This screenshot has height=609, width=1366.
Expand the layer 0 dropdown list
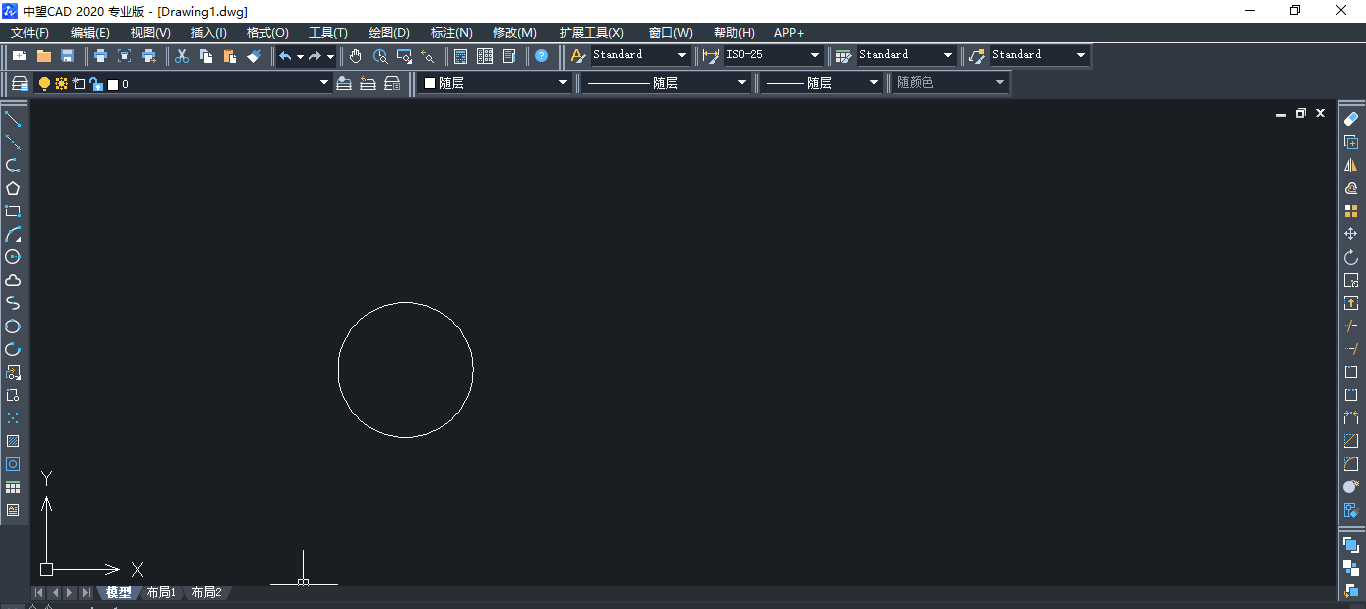coord(323,84)
